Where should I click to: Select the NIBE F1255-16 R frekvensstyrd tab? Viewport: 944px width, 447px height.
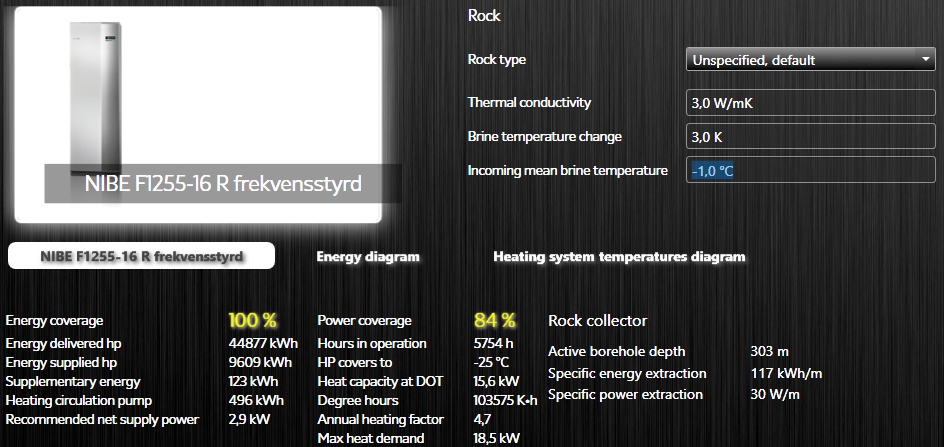[141, 256]
